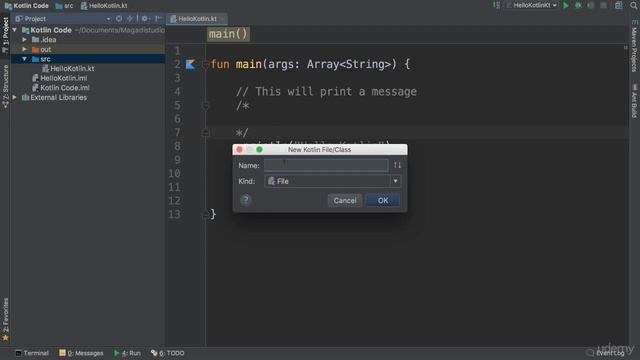Start debugging with the bug icon
The height and width of the screenshot is (360, 640).
(578, 6)
